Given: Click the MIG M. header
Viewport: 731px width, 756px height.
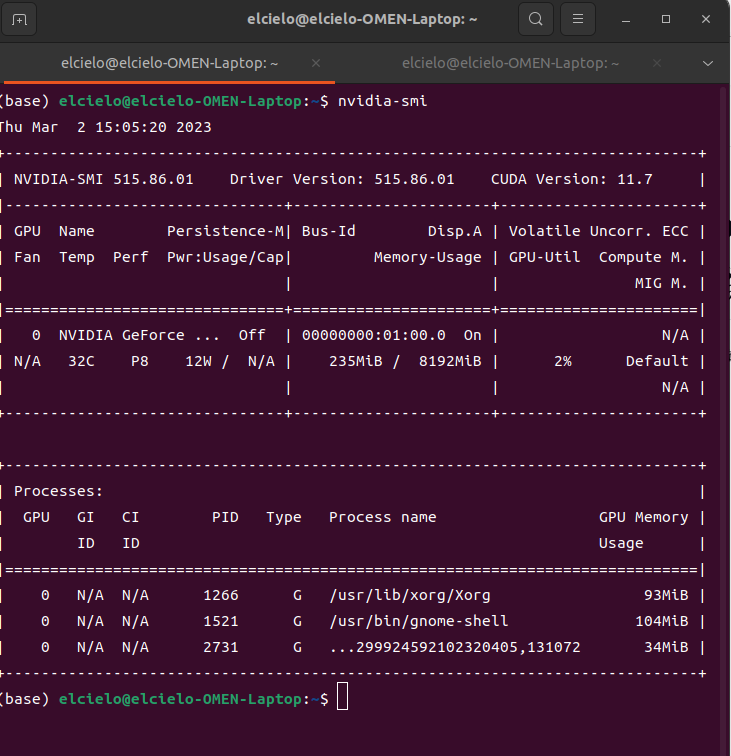Looking at the screenshot, I should point(661,284).
